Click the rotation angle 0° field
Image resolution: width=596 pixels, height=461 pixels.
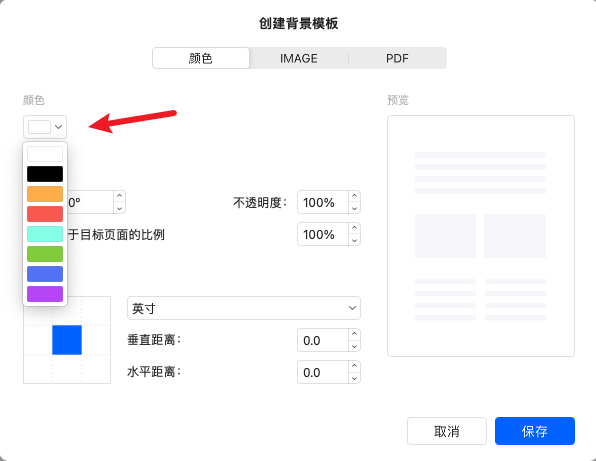(90, 202)
